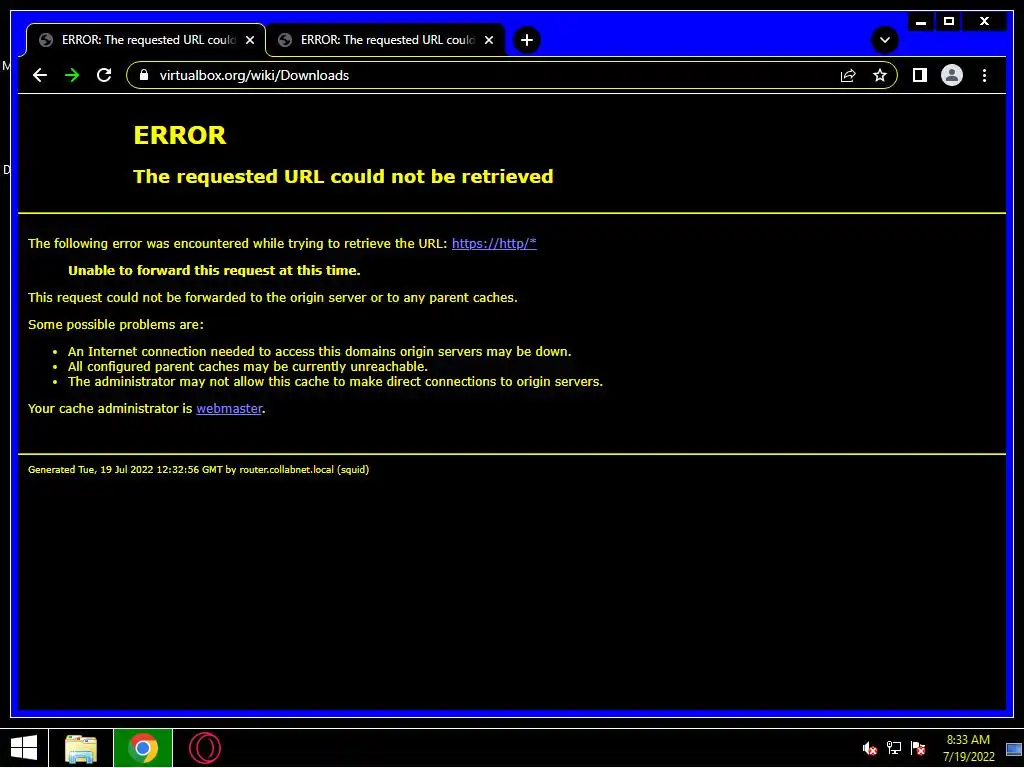The image size is (1024, 768).
Task: Expand the tab search dropdown
Action: 884,40
